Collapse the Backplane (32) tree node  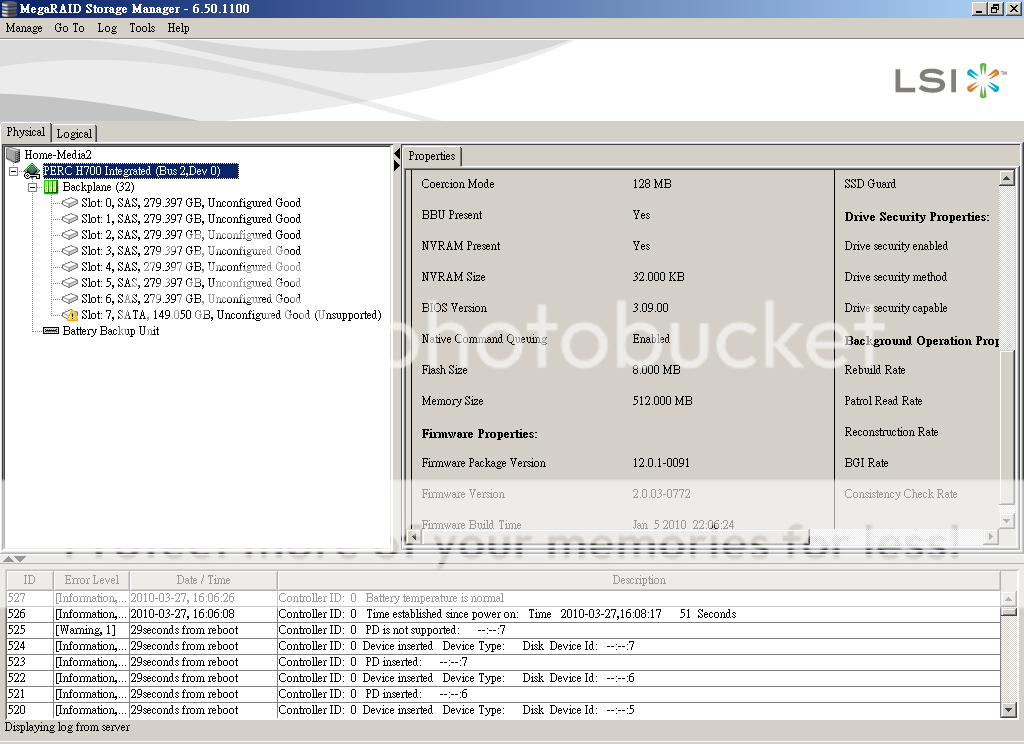pyautogui.click(x=32, y=187)
